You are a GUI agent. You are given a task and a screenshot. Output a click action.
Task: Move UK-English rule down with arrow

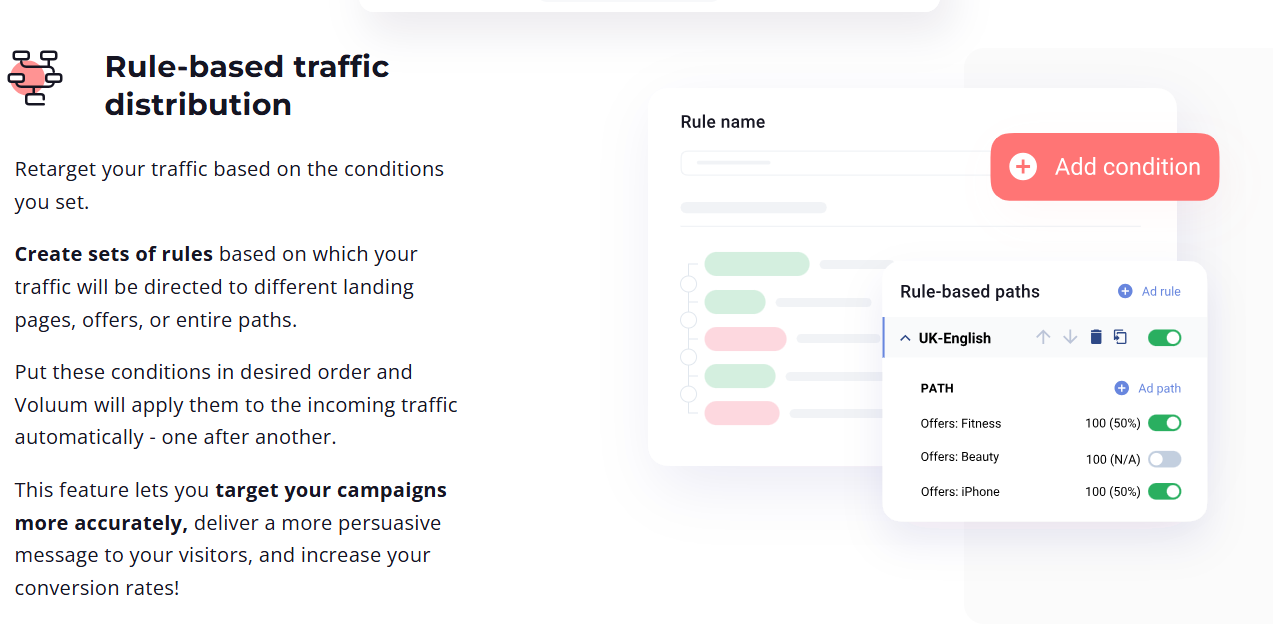(1070, 337)
